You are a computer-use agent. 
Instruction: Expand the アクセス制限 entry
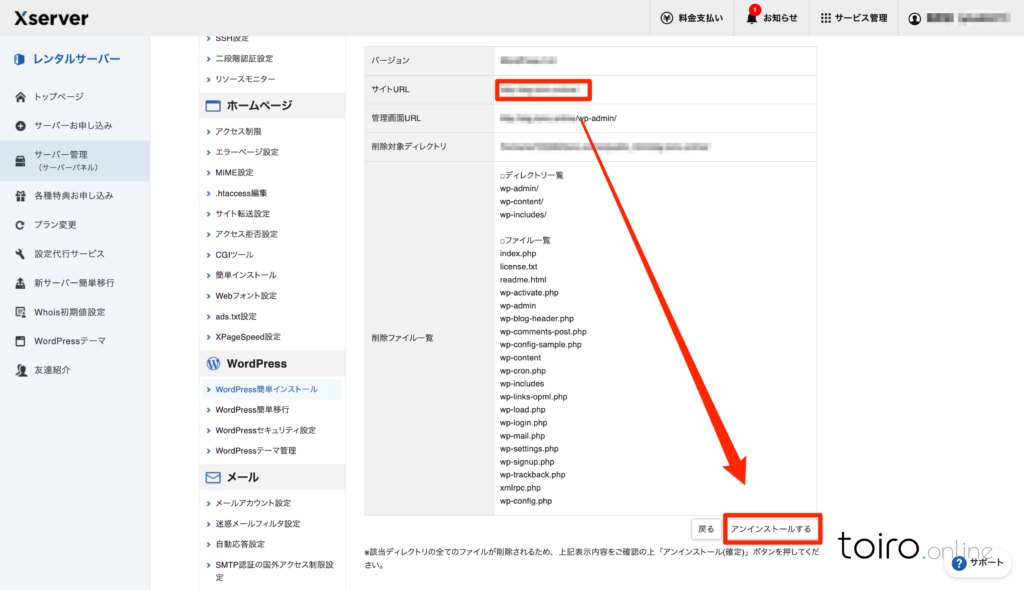coord(238,131)
